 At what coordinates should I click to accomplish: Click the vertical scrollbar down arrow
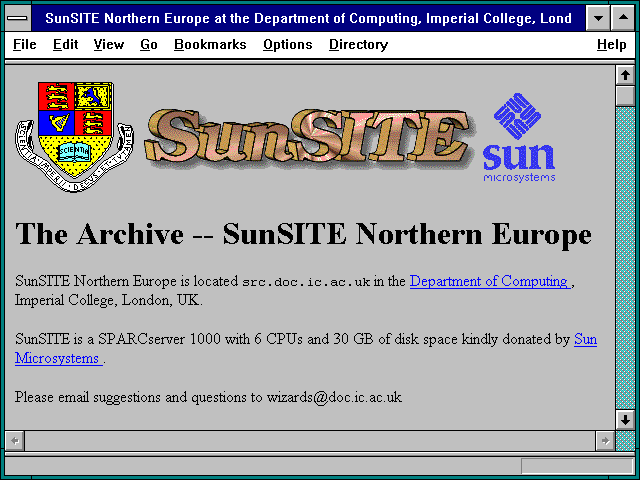coord(625,420)
